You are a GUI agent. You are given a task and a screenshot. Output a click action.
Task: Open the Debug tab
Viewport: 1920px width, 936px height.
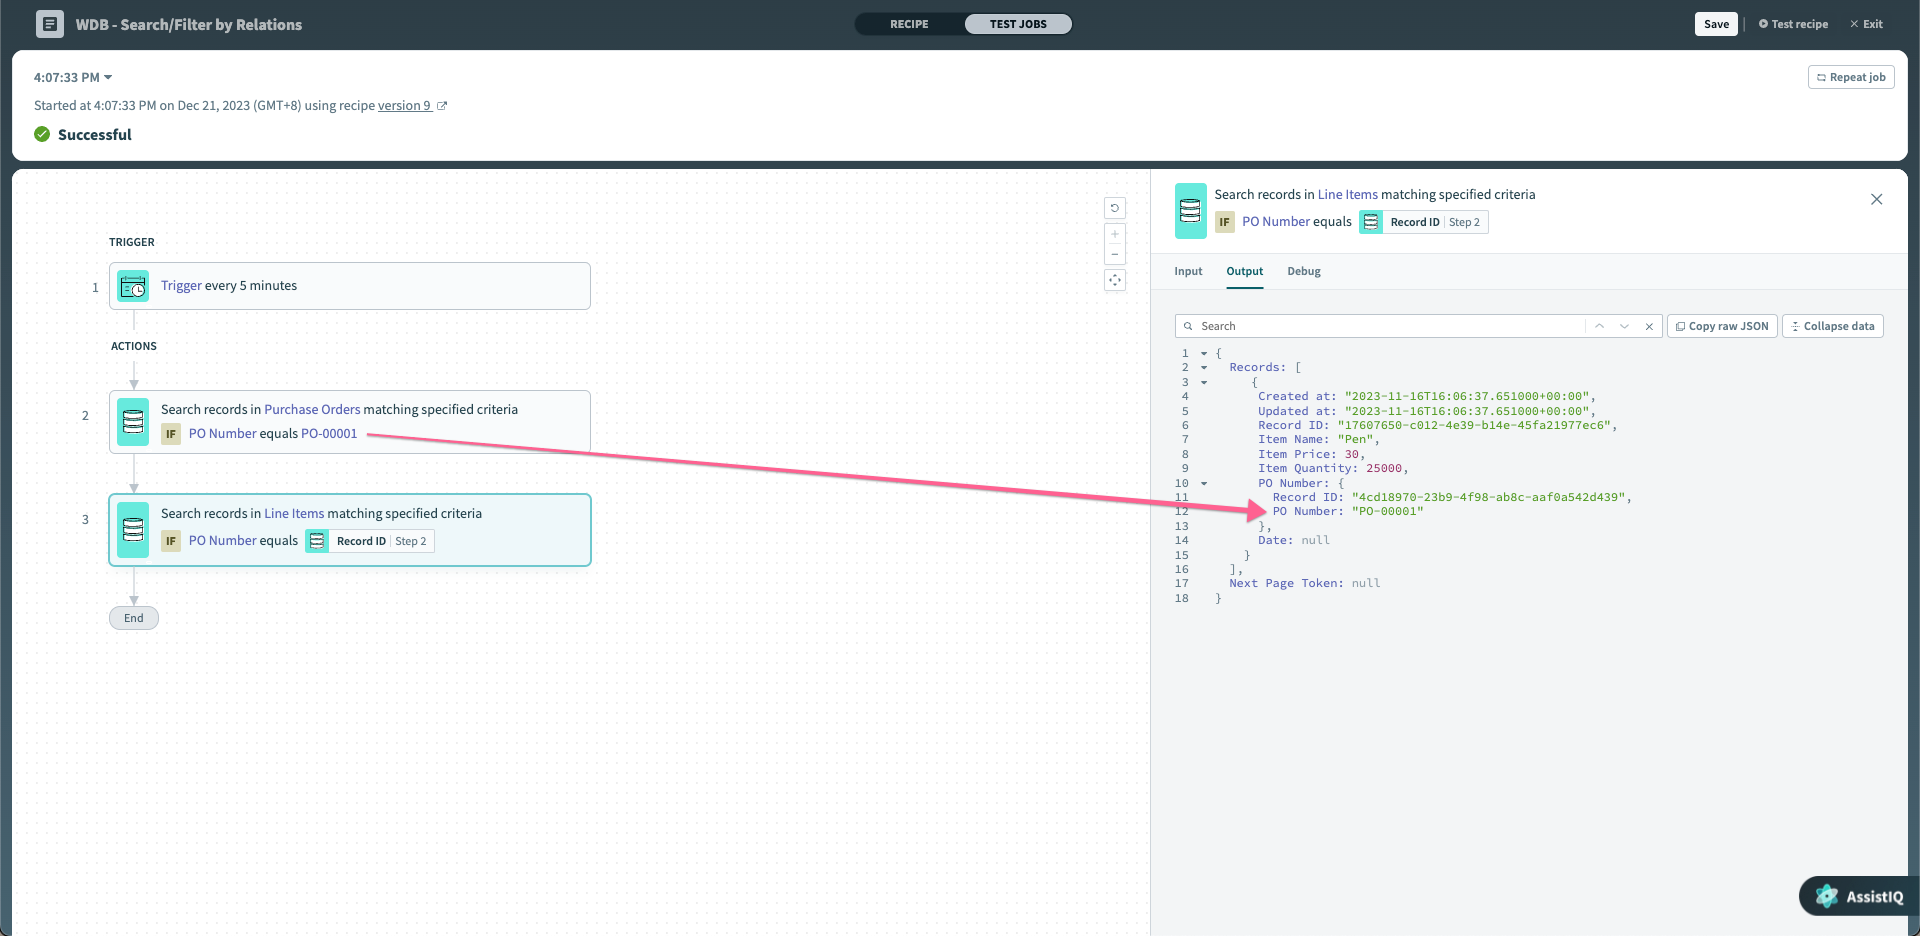(x=1303, y=271)
